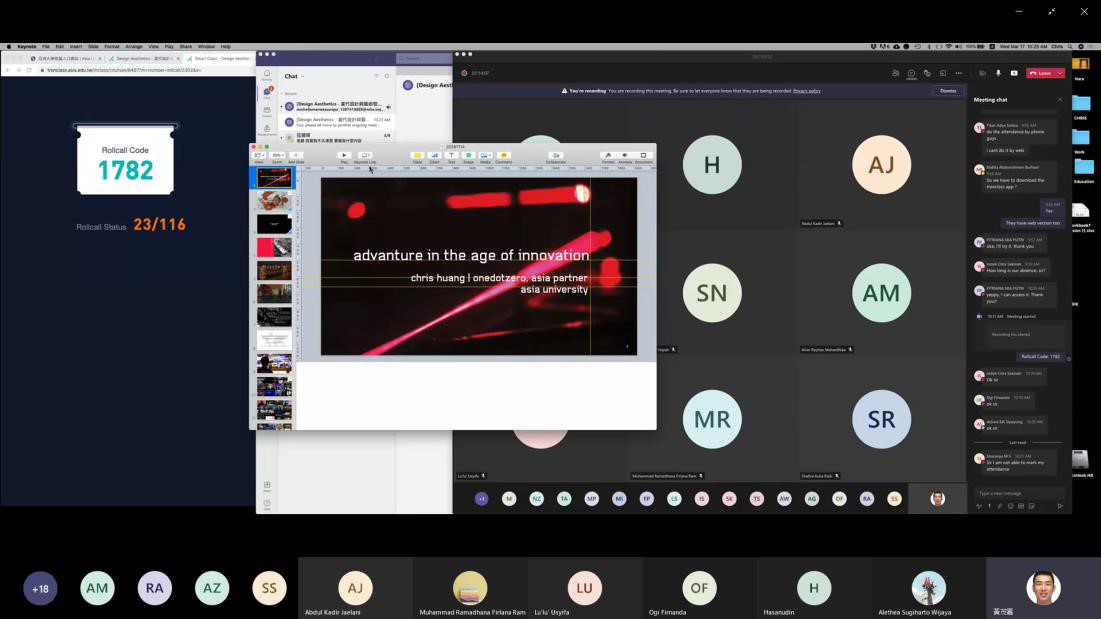Click the Keynote Play button
The image size is (1101, 619).
[x=344, y=157]
